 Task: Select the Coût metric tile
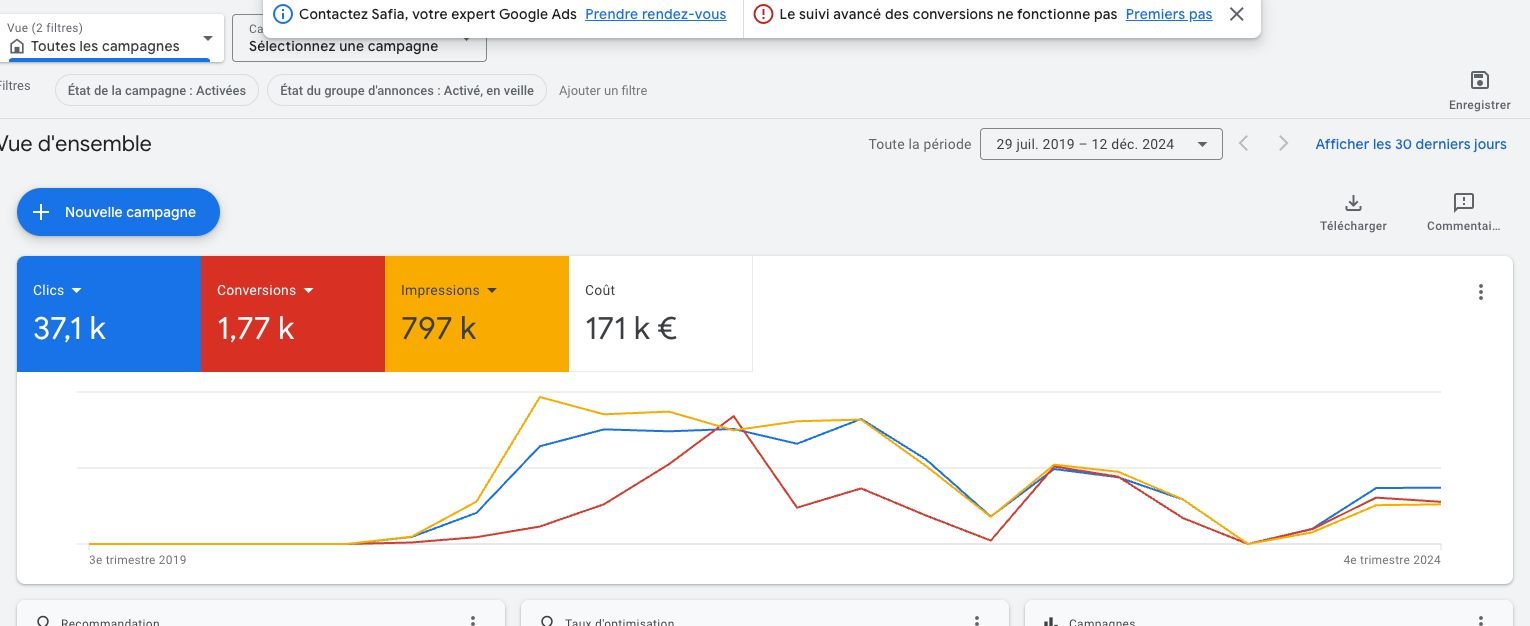click(x=660, y=314)
